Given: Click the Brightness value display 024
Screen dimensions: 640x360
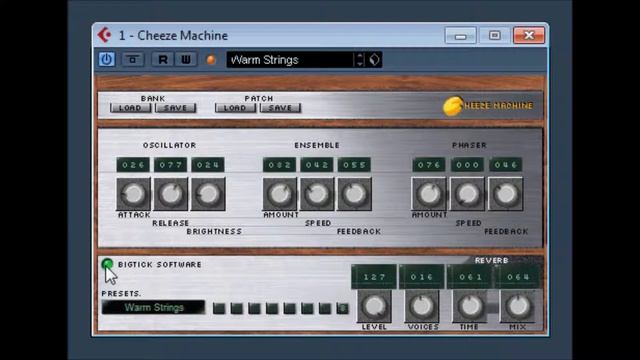Looking at the screenshot, I should 208,165.
